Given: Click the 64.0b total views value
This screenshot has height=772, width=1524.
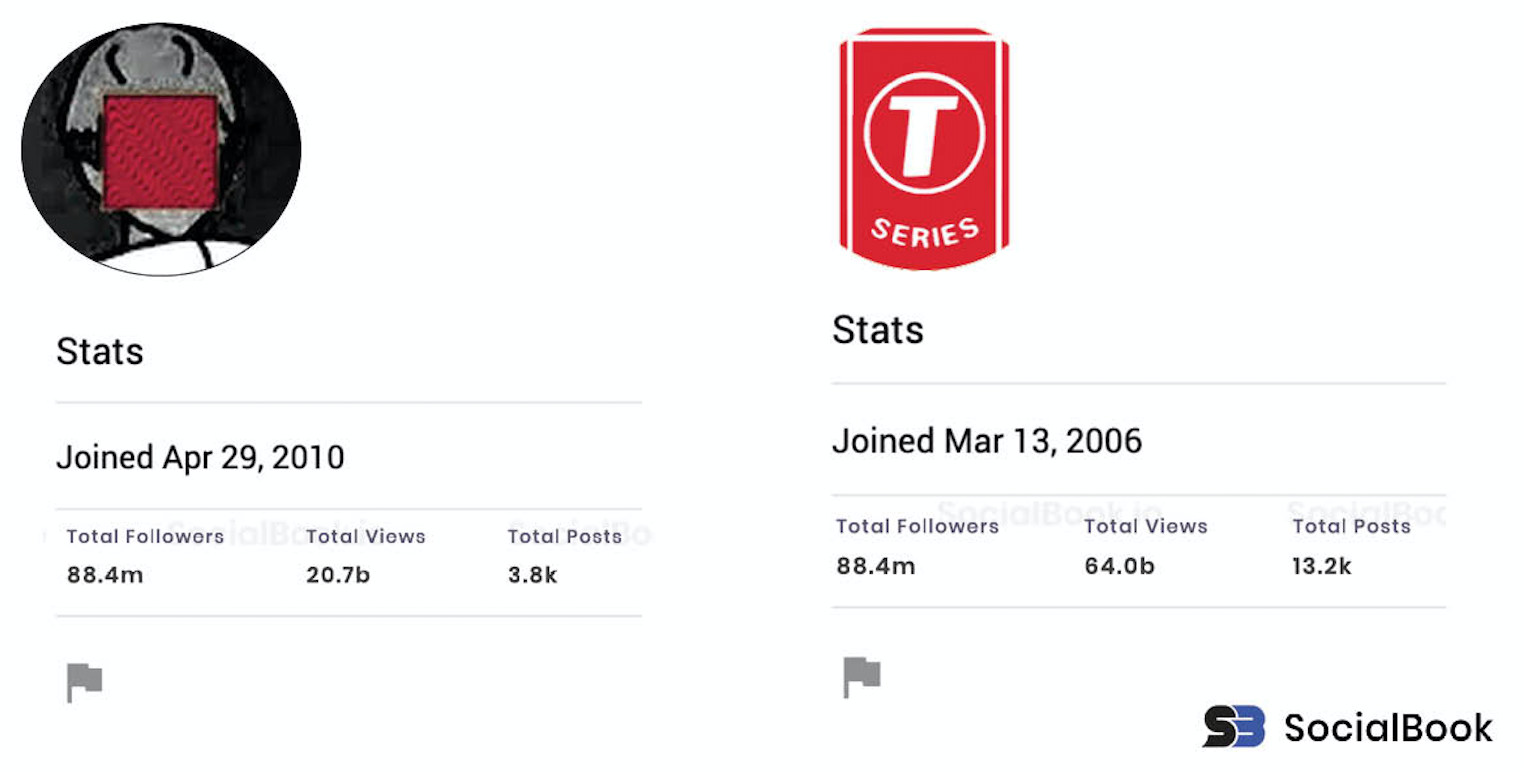Looking at the screenshot, I should 1119,566.
